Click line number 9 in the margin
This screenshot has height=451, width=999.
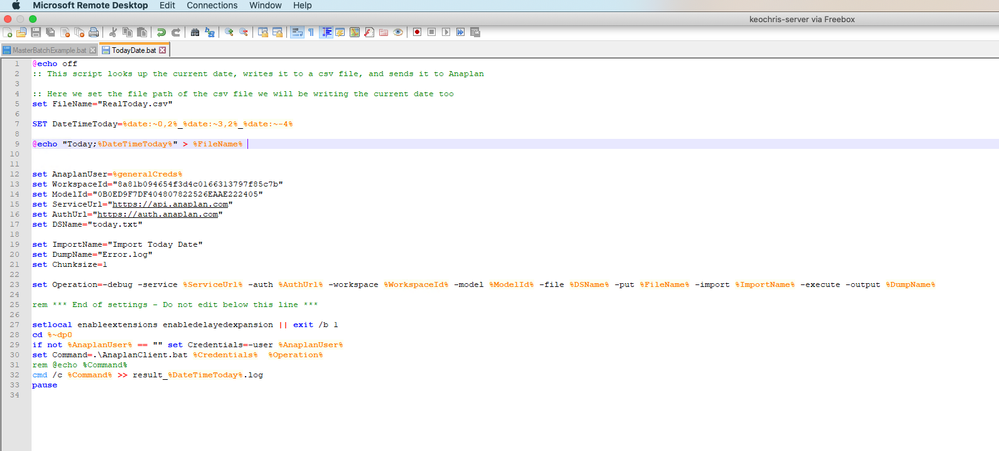pos(17,144)
